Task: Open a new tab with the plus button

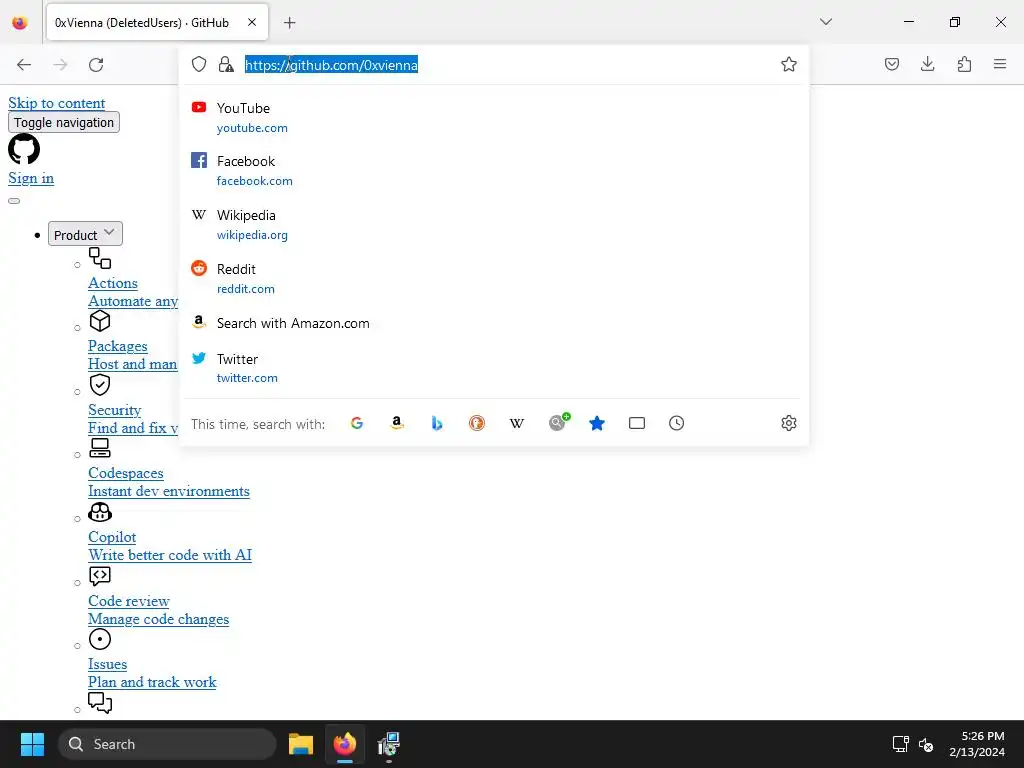Action: click(x=289, y=23)
